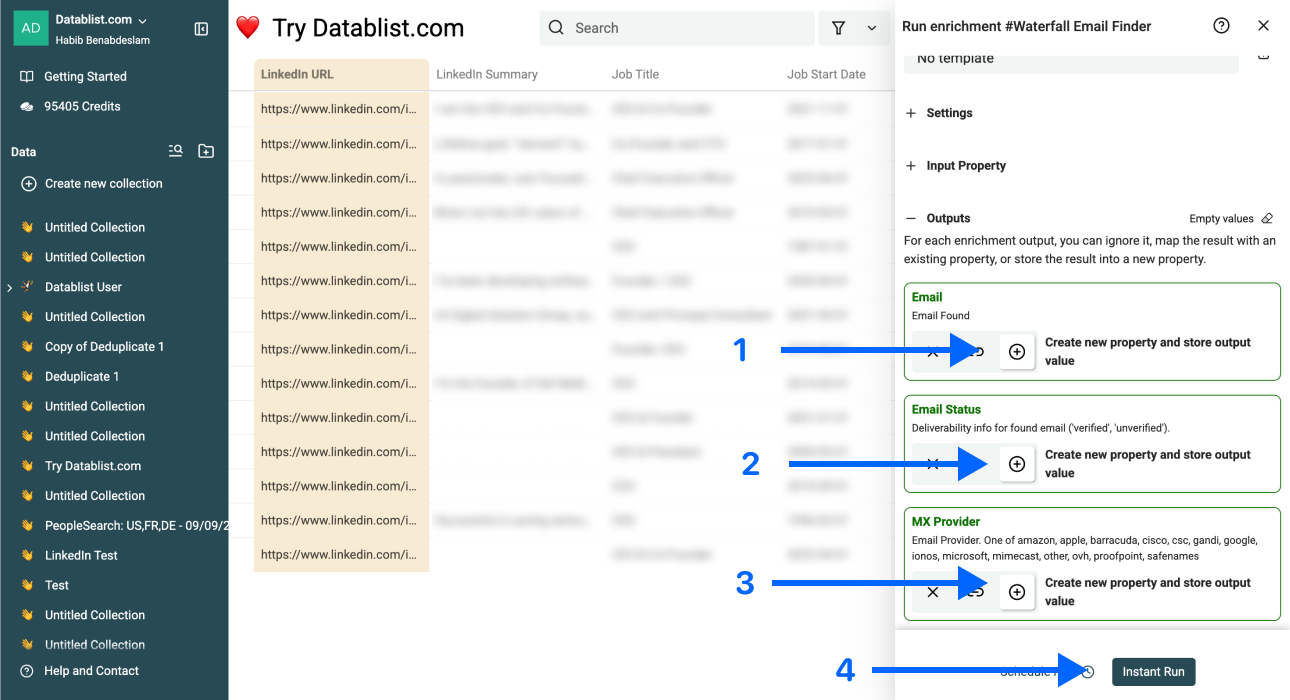Screen dimensions: 1290x700
Task: Click the plus icon for Email Status output
Action: pyautogui.click(x=1017, y=464)
